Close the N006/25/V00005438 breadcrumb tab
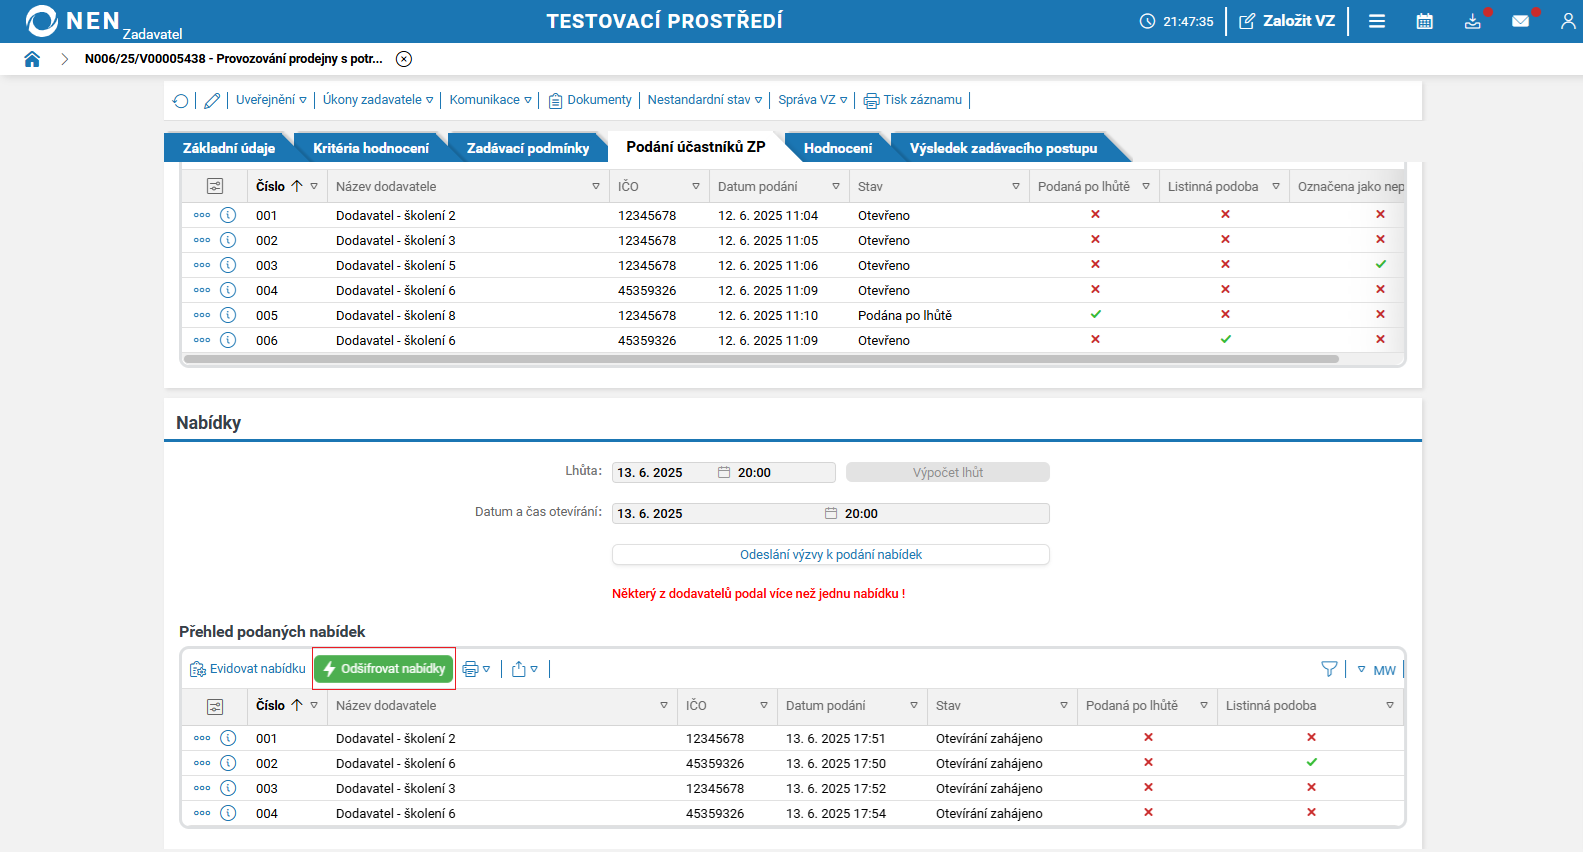Image resolution: width=1583 pixels, height=852 pixels. 404,59
